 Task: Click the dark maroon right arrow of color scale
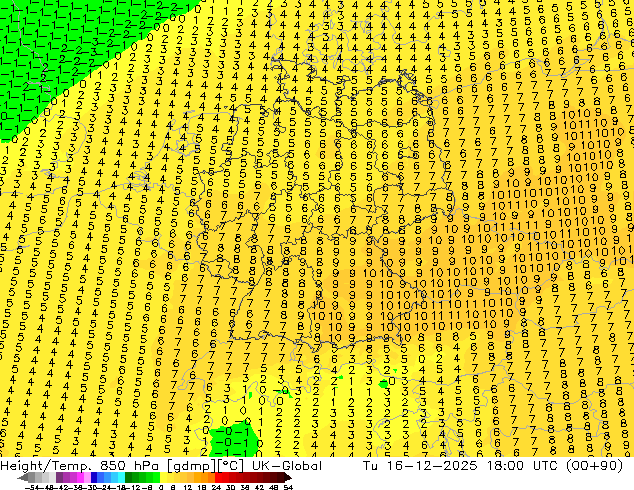pos(288,478)
